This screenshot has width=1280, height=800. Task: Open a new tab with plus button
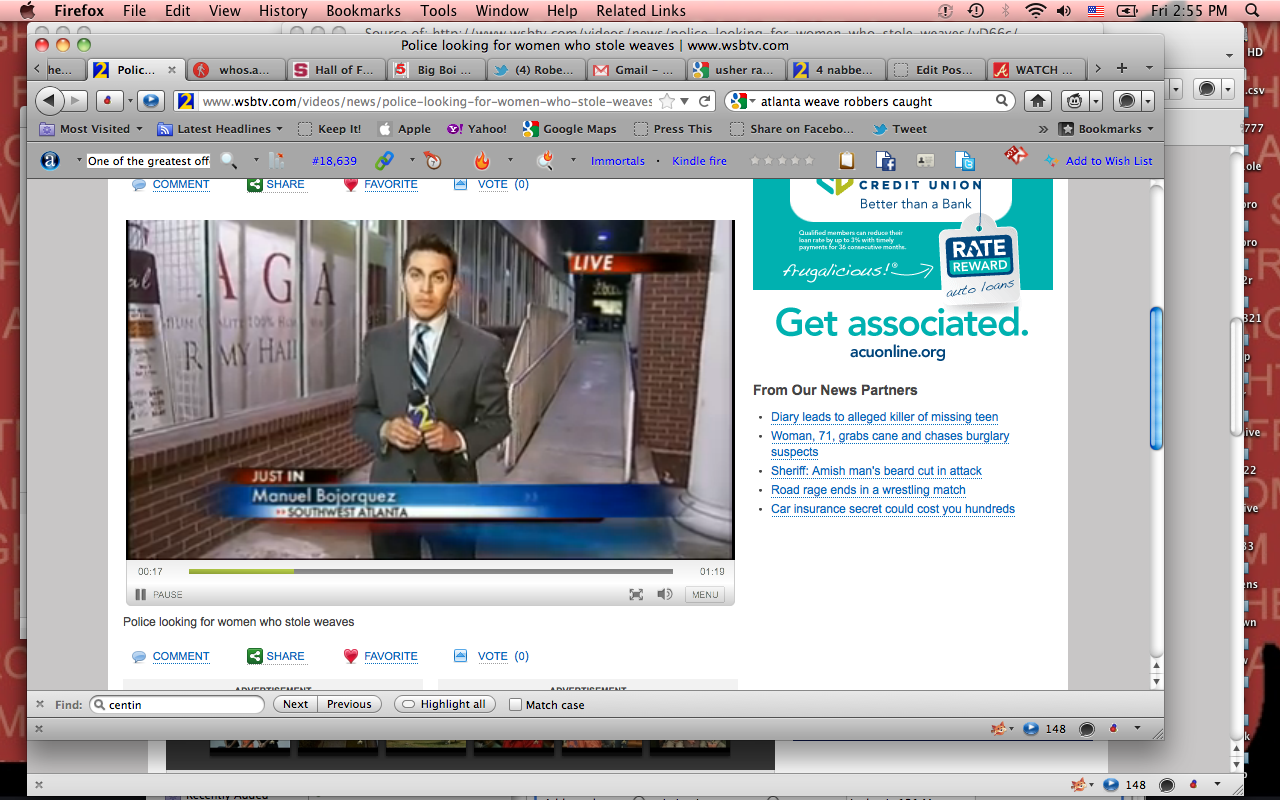1122,69
